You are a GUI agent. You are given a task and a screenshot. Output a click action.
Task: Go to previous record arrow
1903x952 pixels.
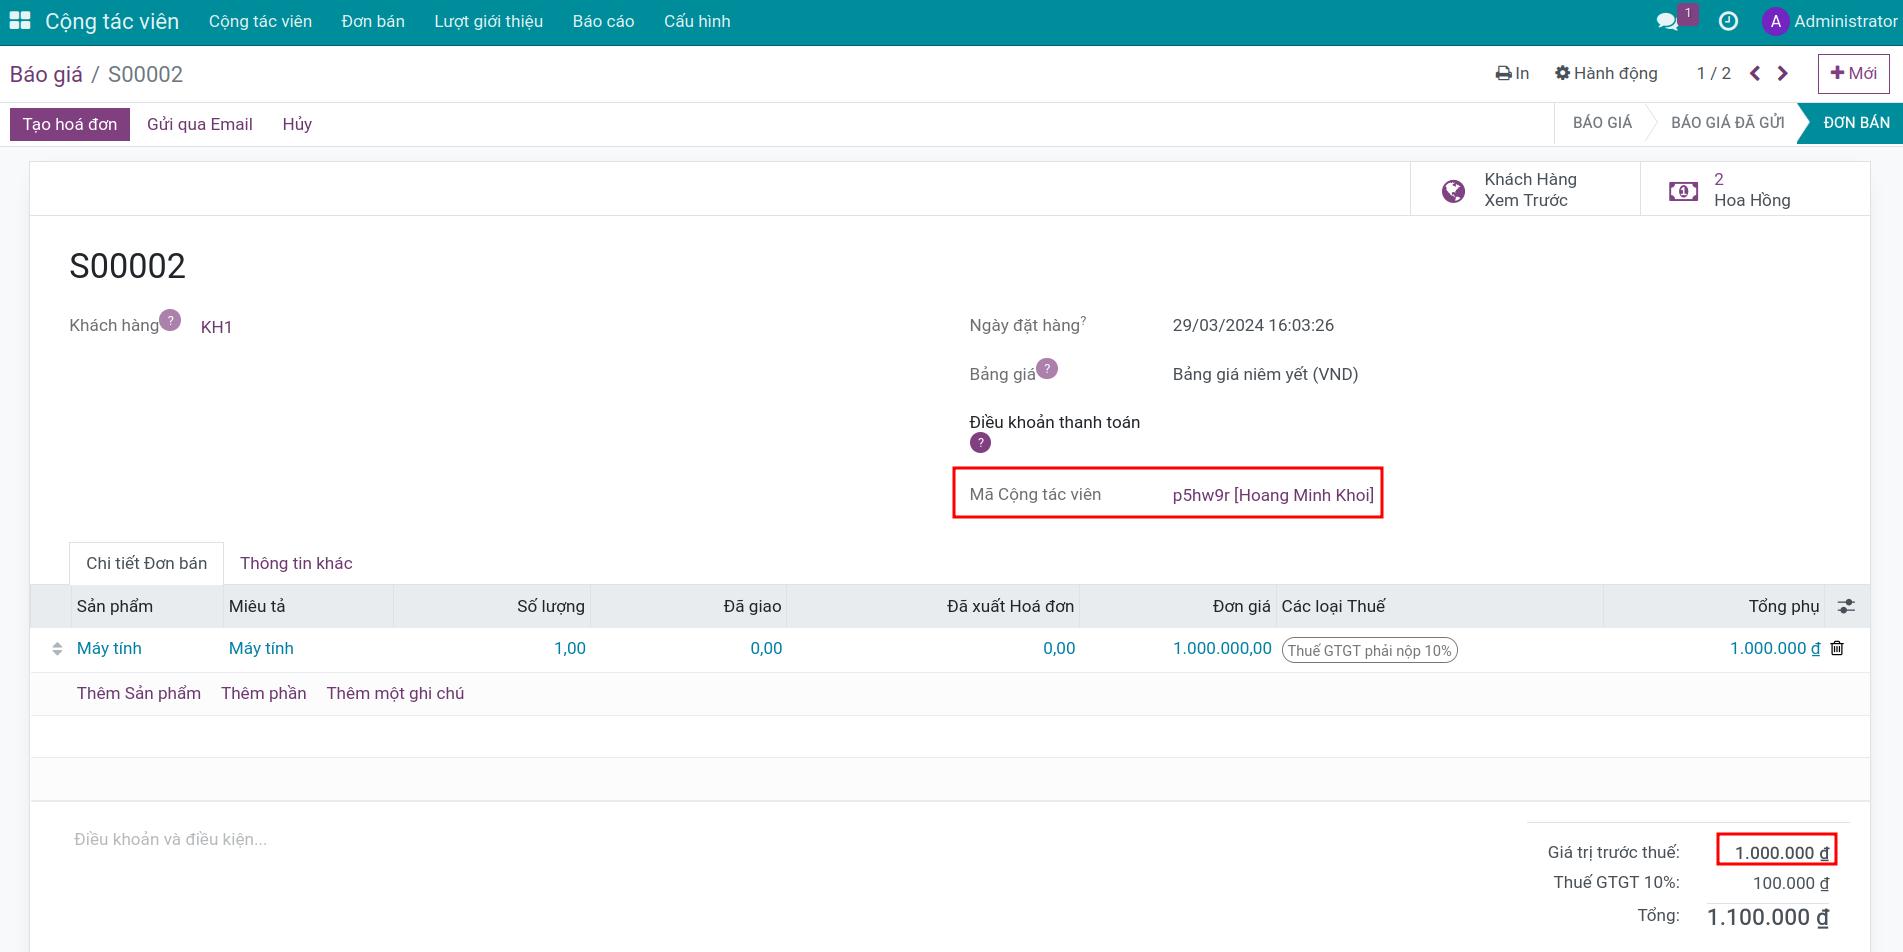[1755, 73]
